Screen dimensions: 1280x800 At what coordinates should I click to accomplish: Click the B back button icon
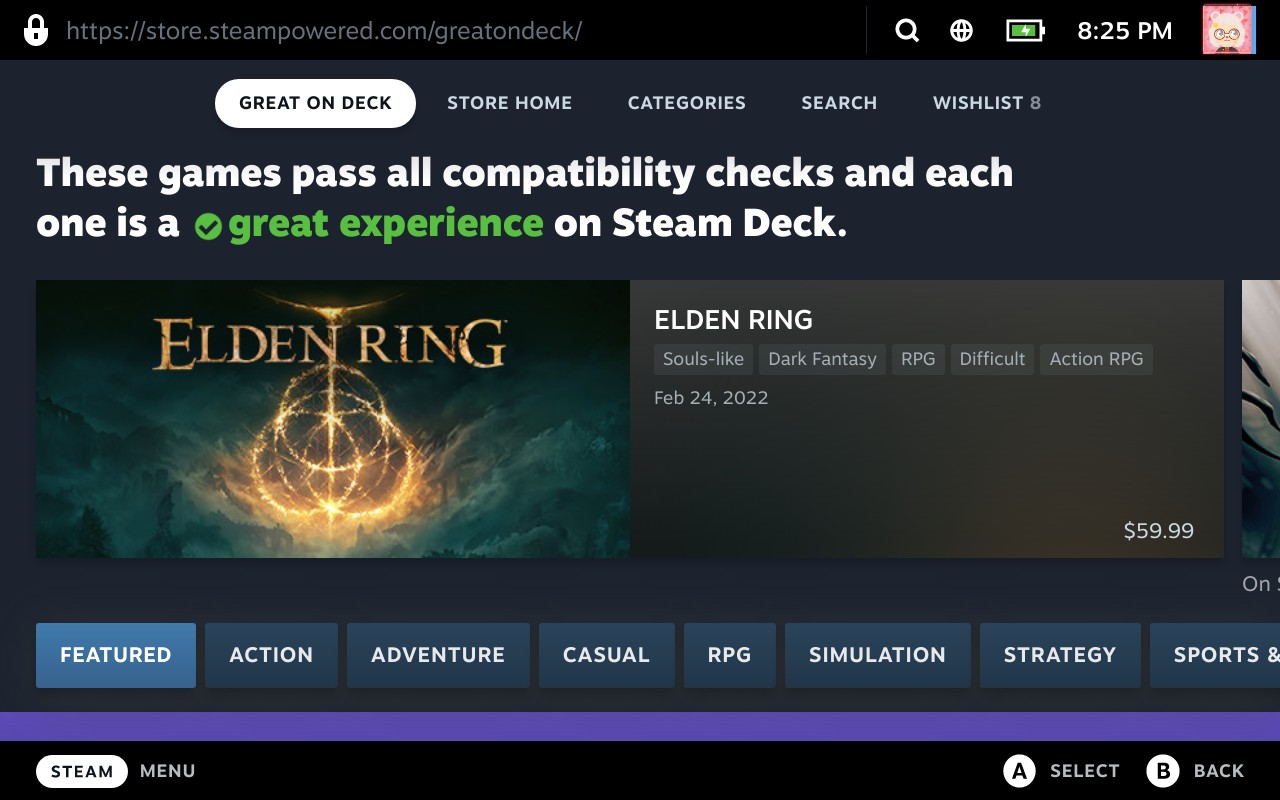tap(1163, 771)
